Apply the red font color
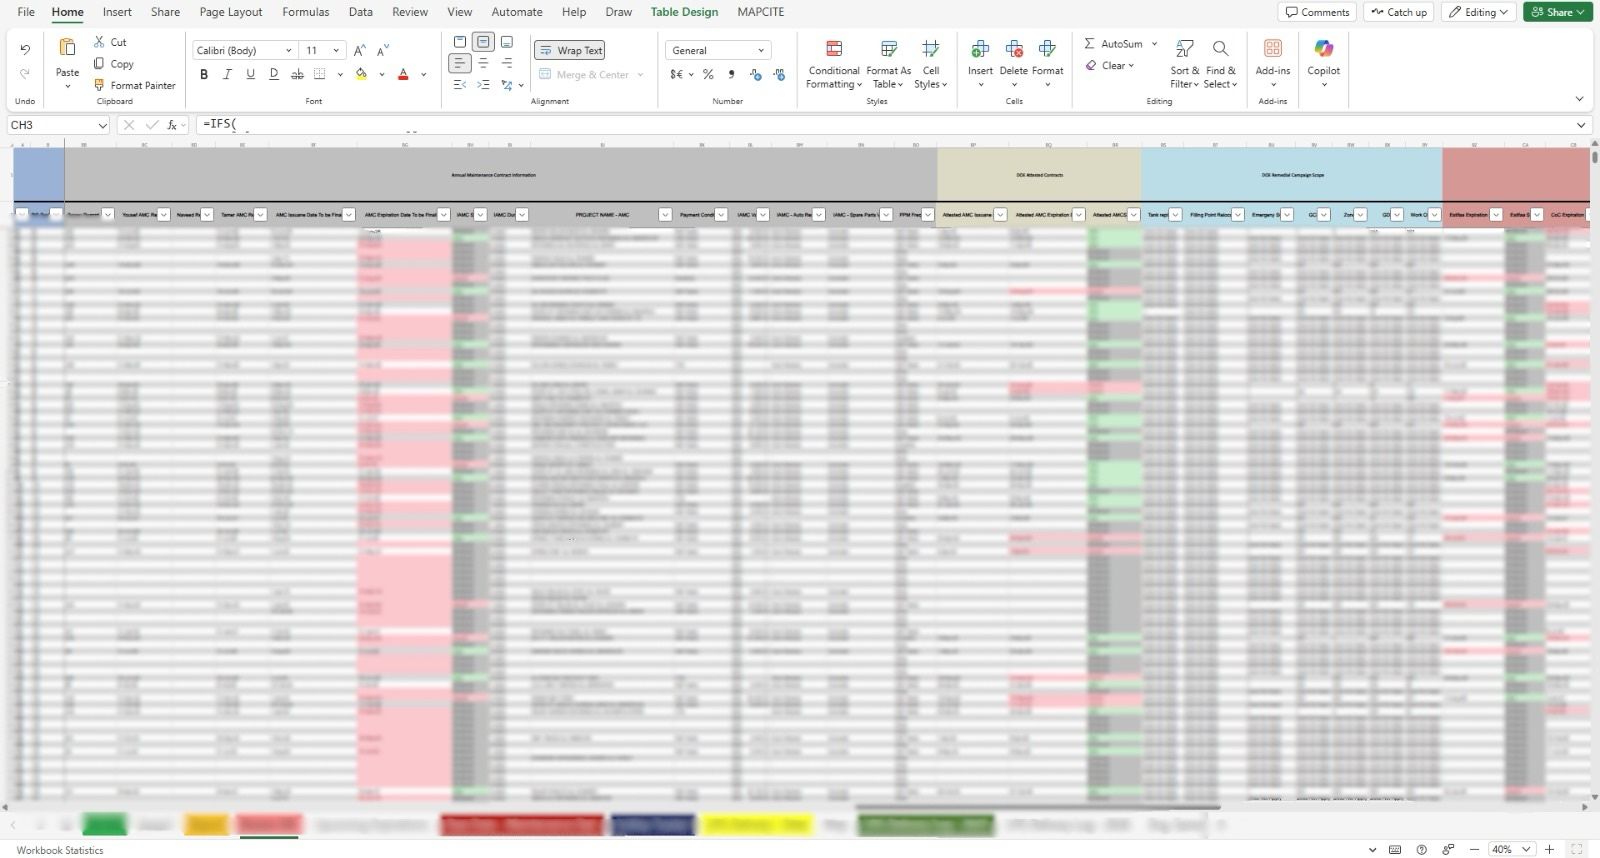This screenshot has height=858, width=1600. click(403, 74)
